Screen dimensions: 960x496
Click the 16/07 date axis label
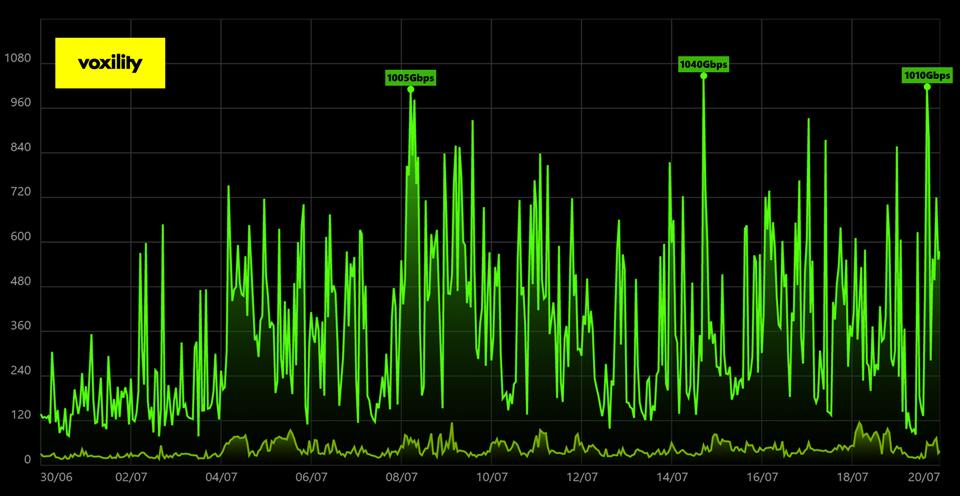pos(762,476)
